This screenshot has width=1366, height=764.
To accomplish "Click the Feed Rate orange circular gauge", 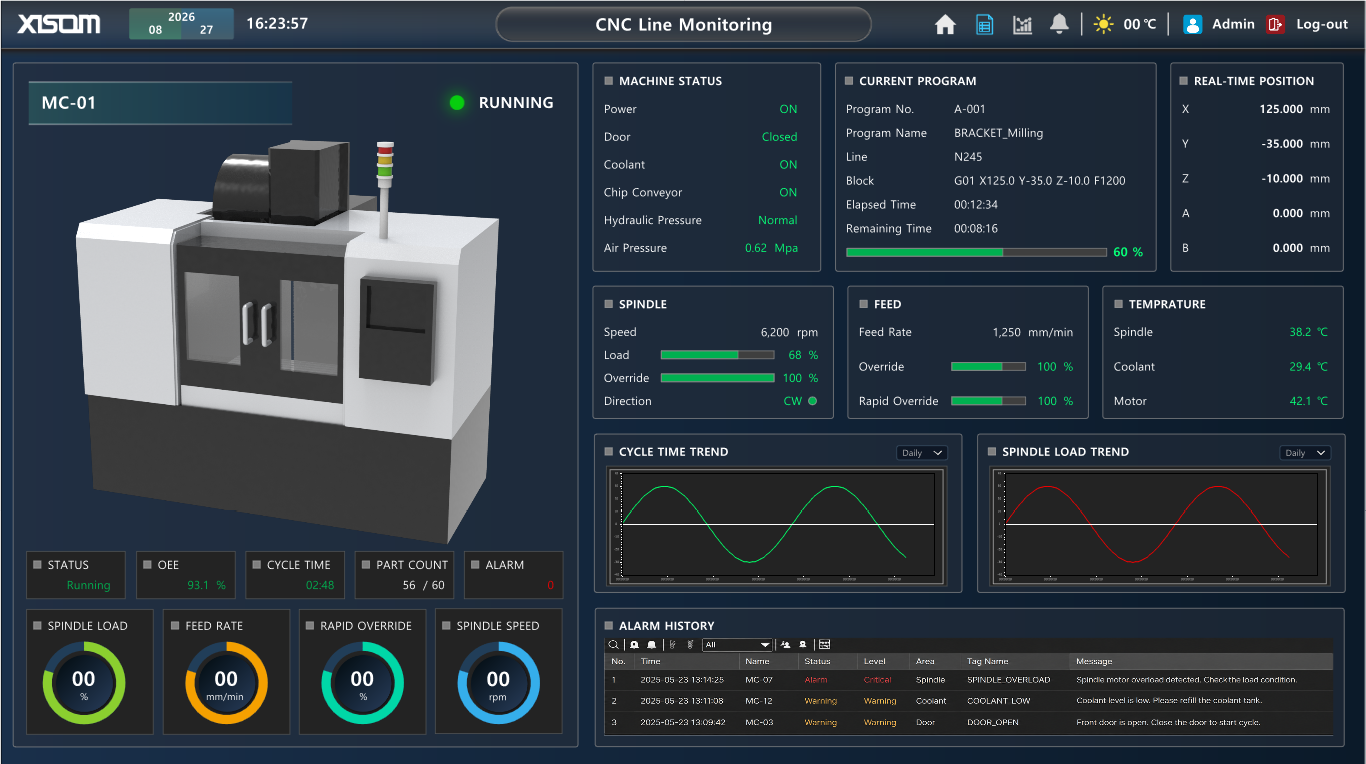I will [226, 683].
